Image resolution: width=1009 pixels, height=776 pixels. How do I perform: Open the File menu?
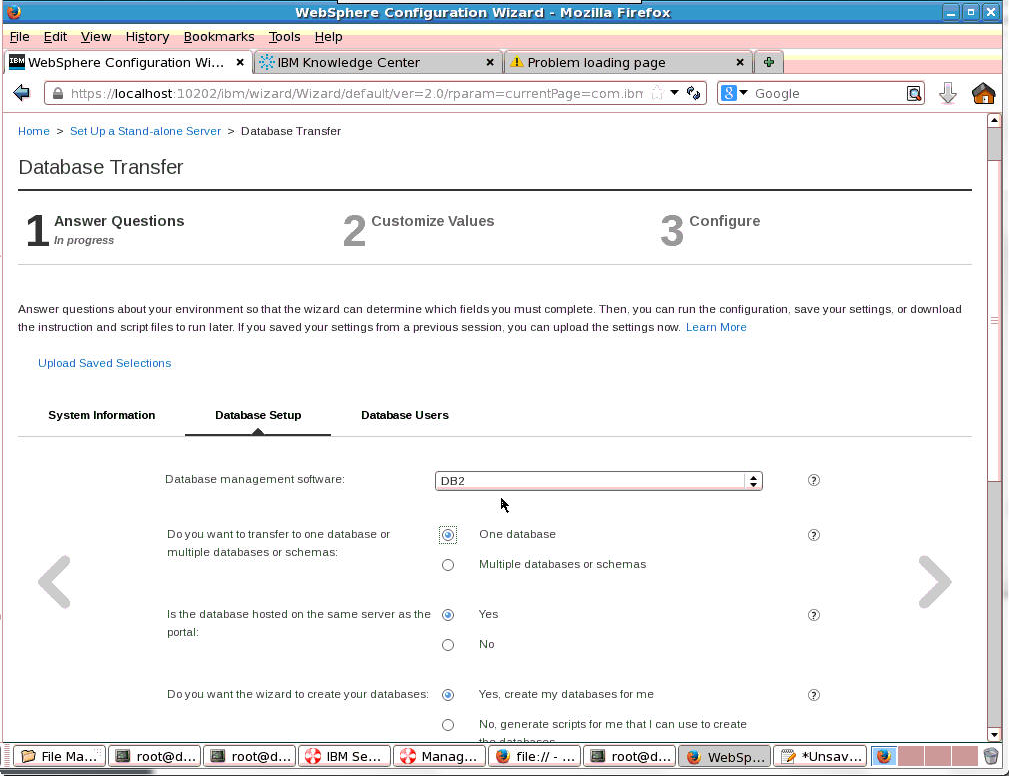click(x=19, y=37)
